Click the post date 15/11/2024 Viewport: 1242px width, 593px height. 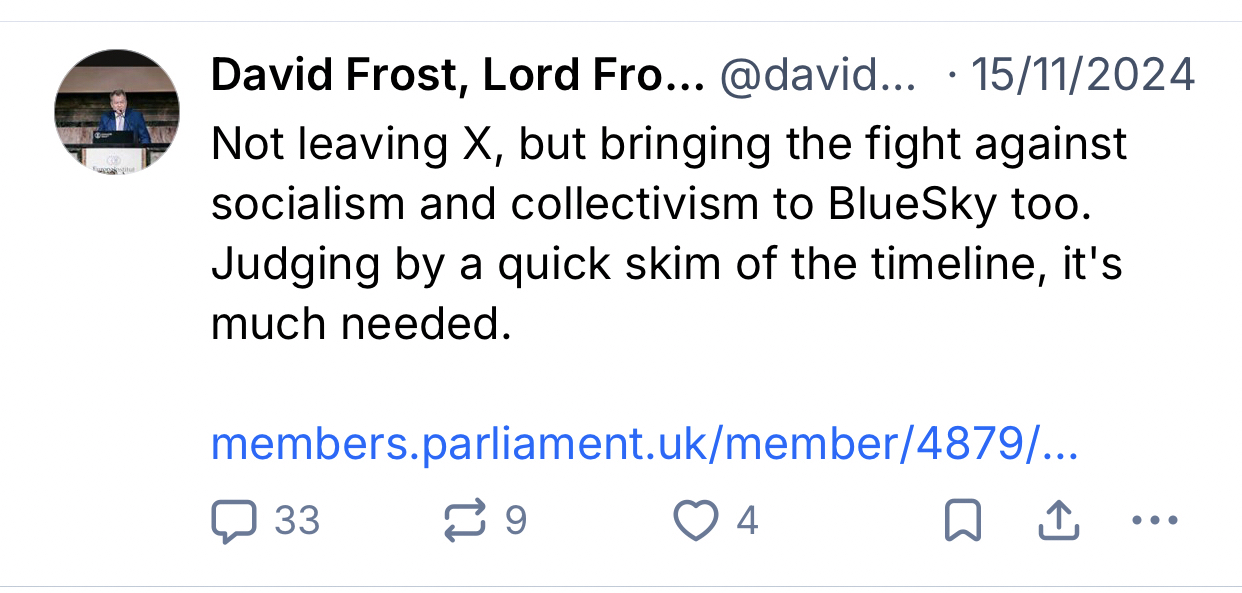[x=1083, y=76]
